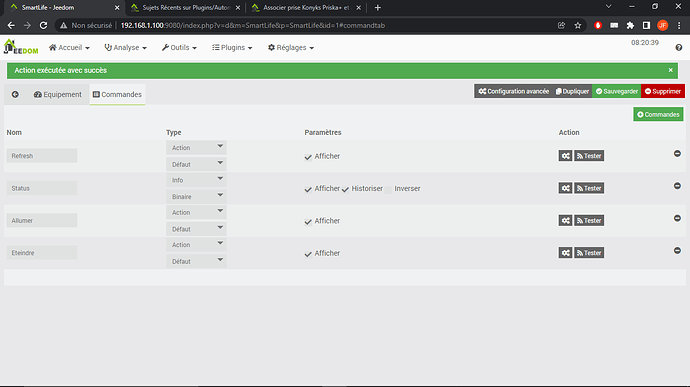Image resolution: width=690 pixels, height=387 pixels.
Task: Open the help question mark icon
Action: point(679,48)
